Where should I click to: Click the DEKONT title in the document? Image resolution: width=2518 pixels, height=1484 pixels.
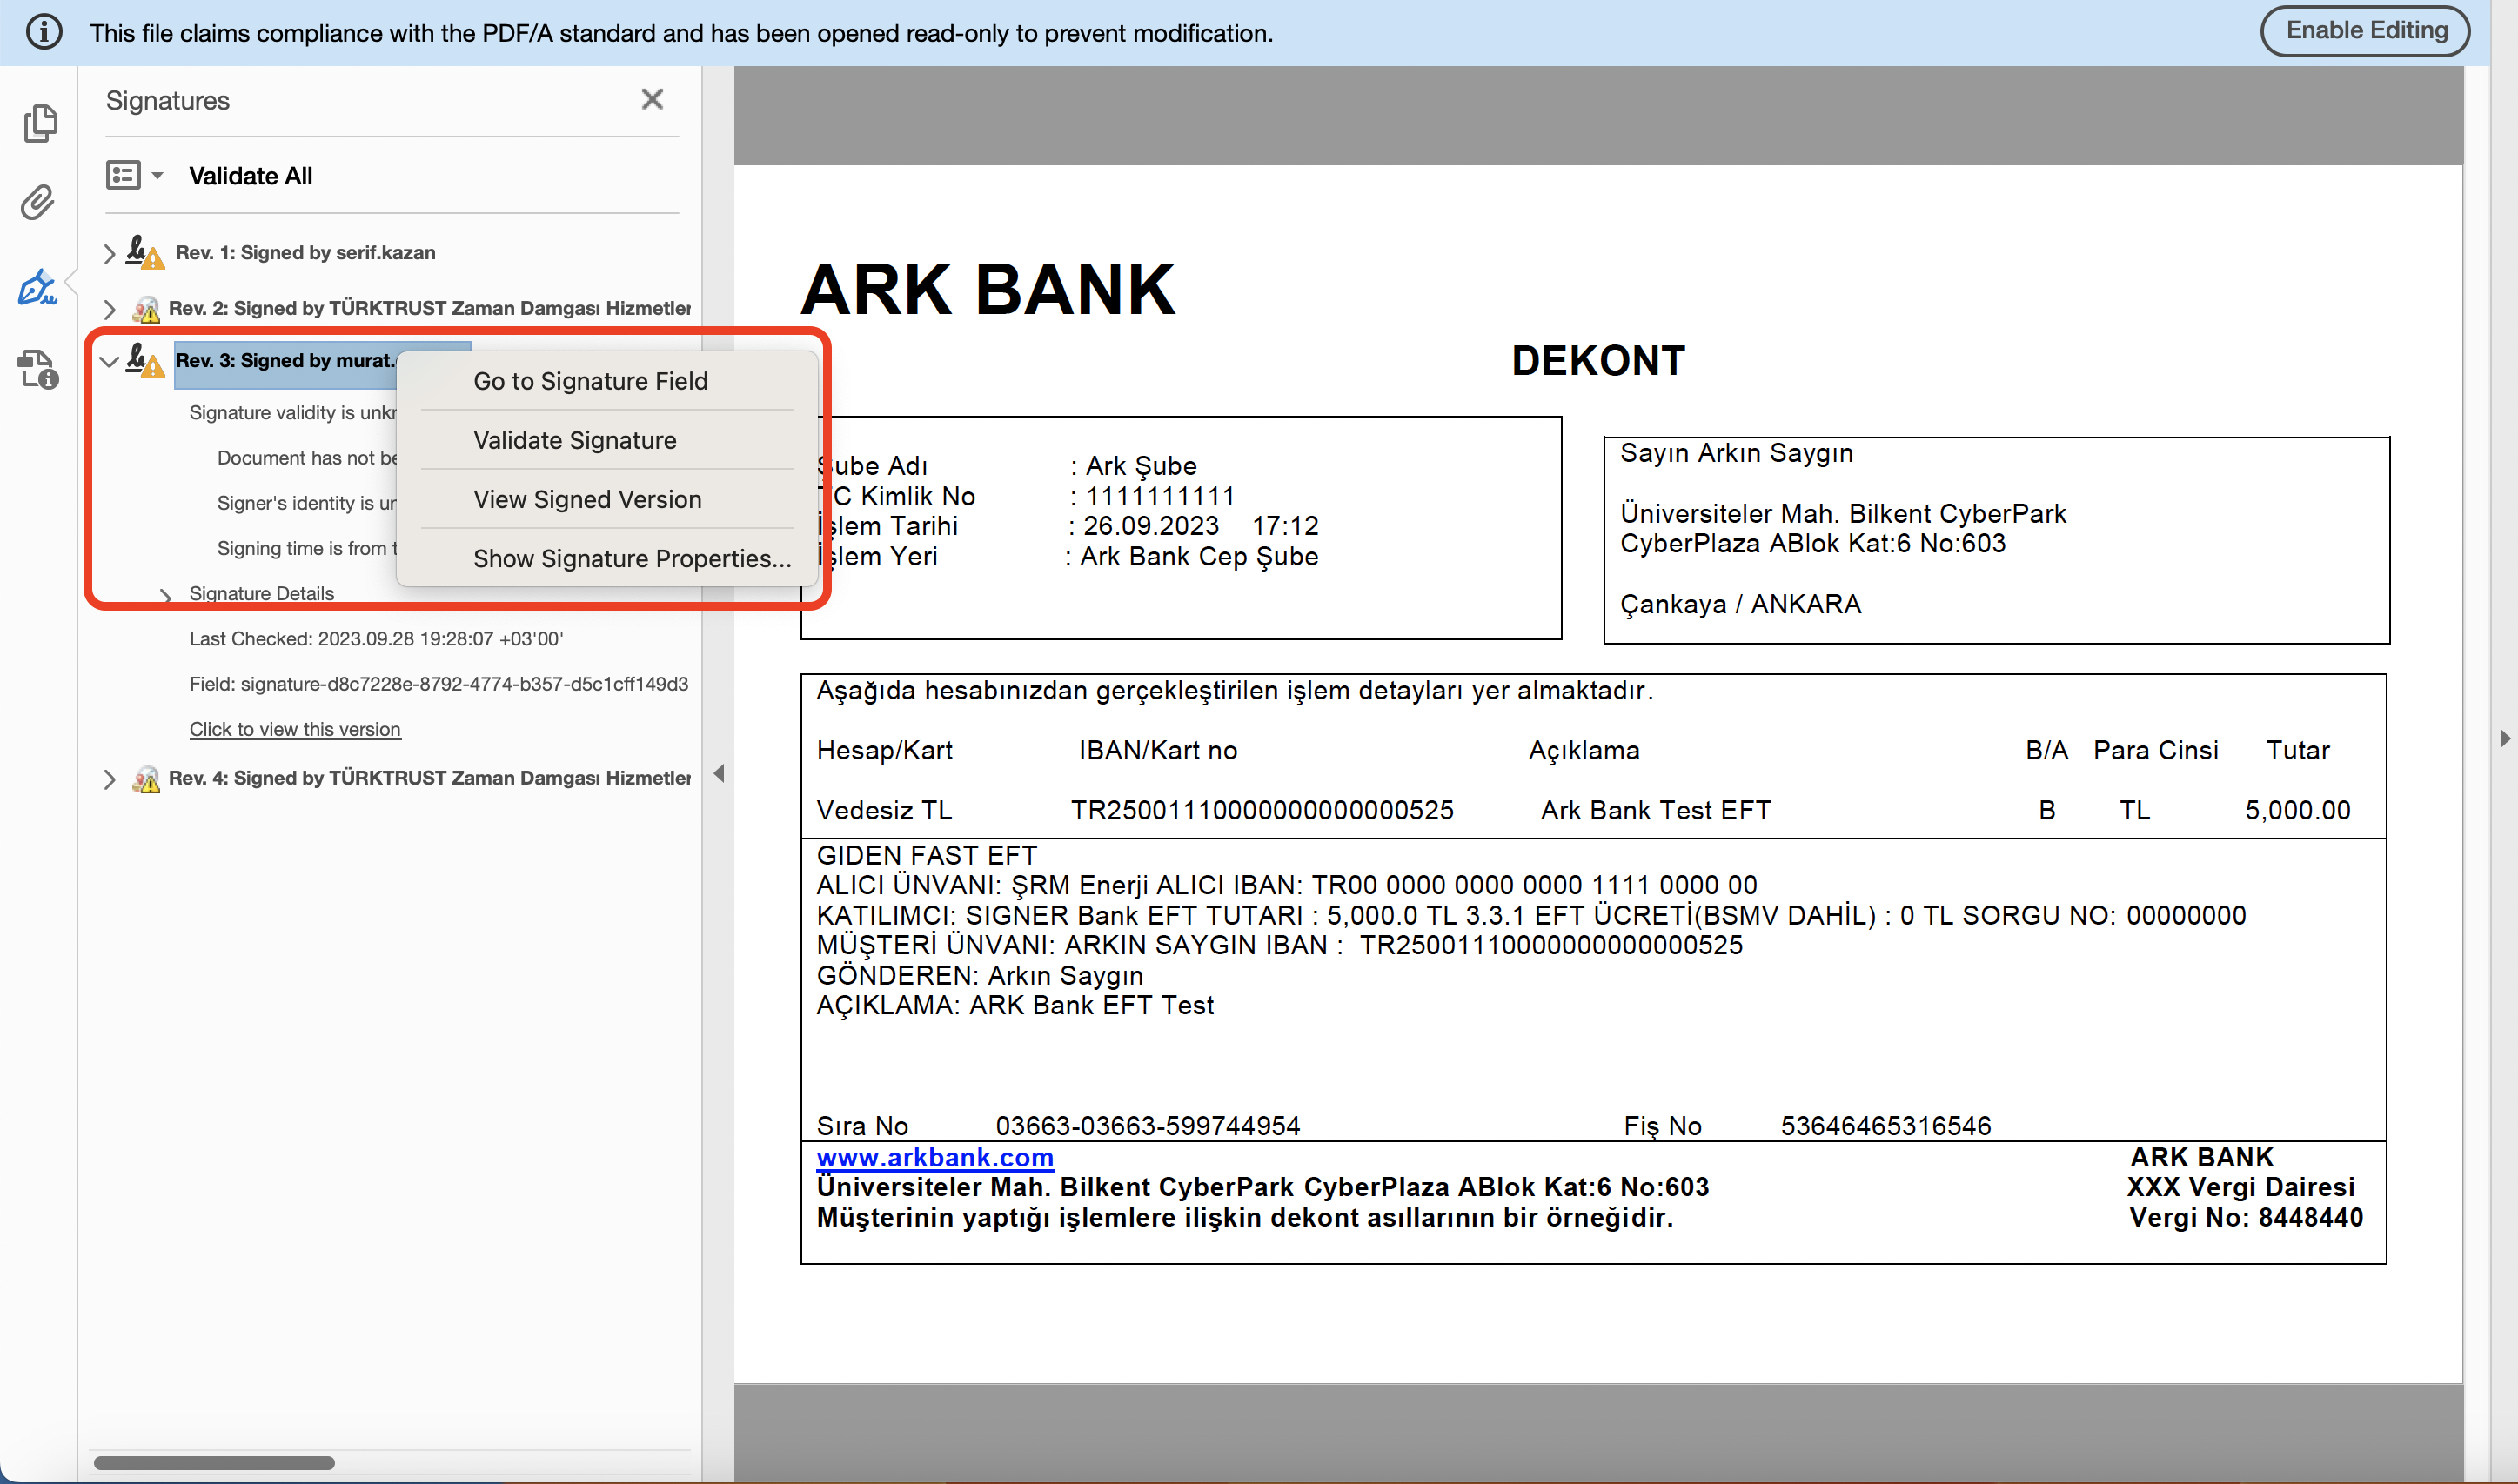tap(1598, 361)
